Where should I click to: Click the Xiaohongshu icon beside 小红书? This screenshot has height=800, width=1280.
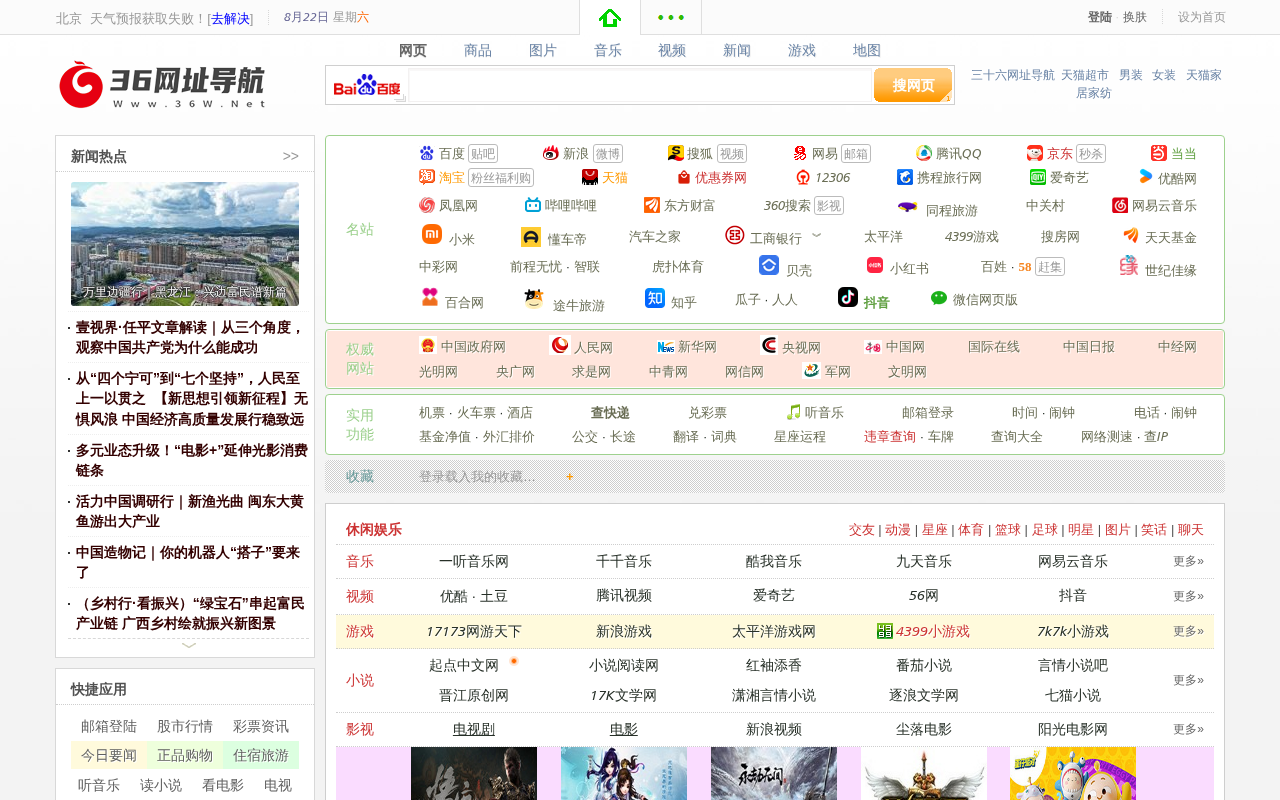(875, 265)
